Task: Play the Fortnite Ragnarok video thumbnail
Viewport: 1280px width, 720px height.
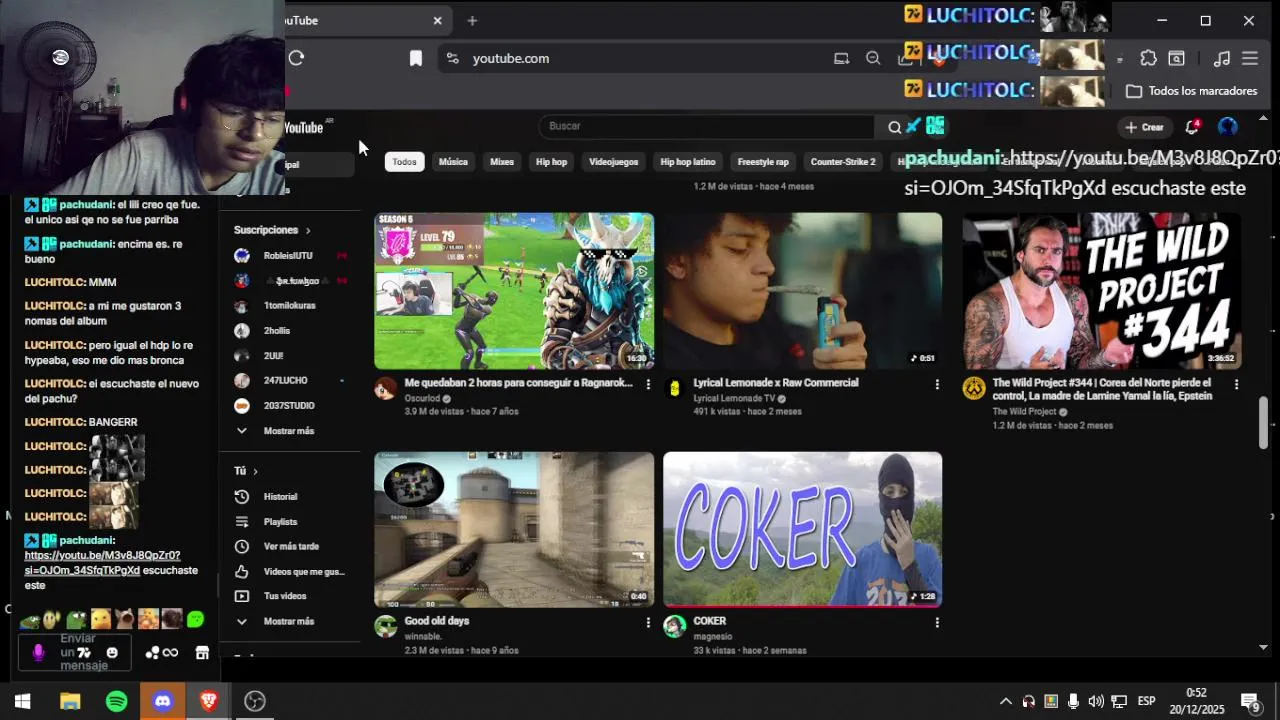Action: point(514,291)
